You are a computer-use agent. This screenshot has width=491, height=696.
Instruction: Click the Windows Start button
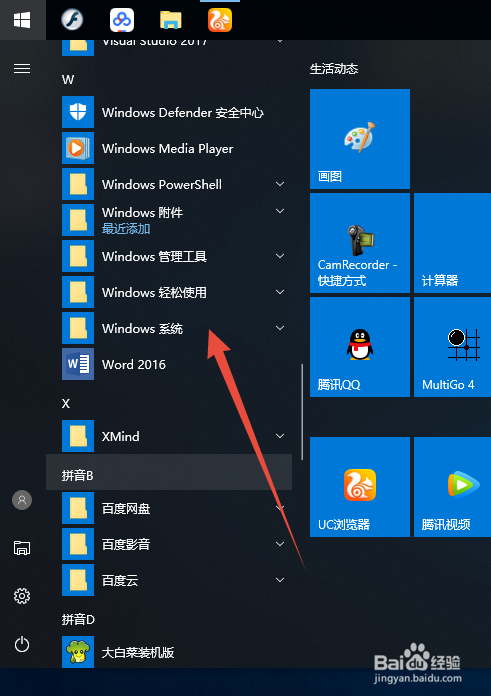22,20
